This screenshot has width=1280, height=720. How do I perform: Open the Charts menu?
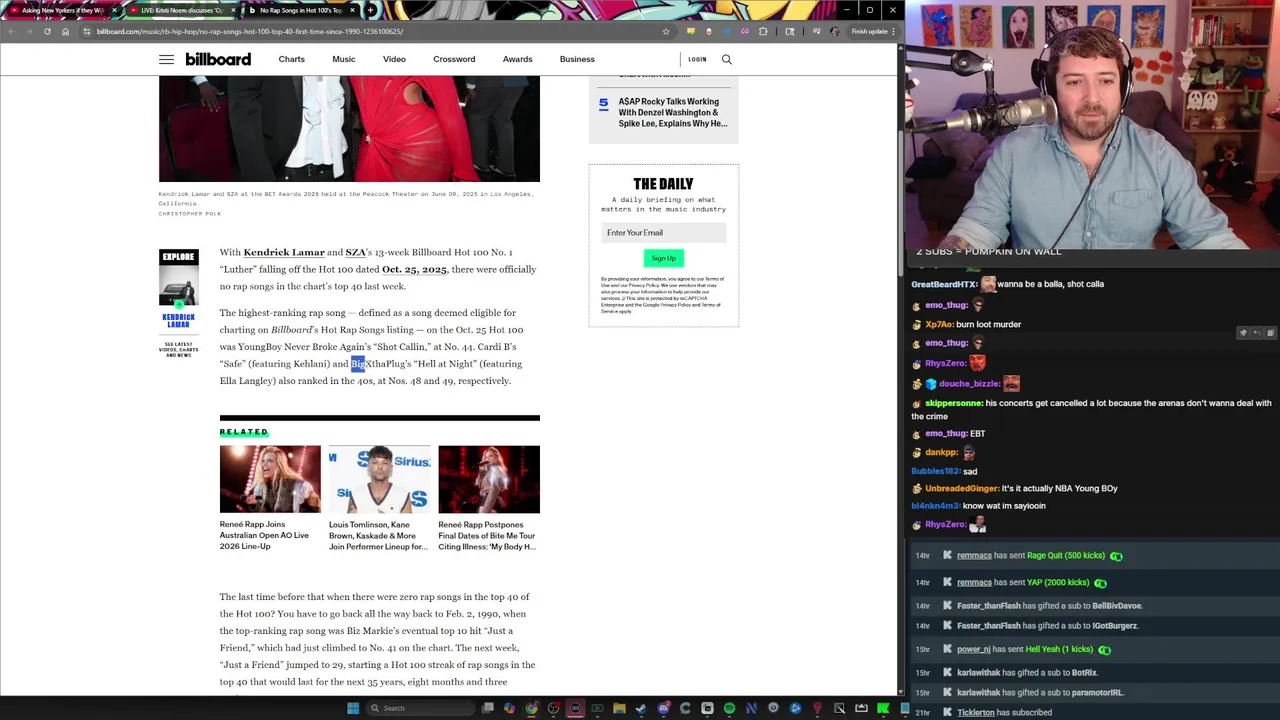291,59
